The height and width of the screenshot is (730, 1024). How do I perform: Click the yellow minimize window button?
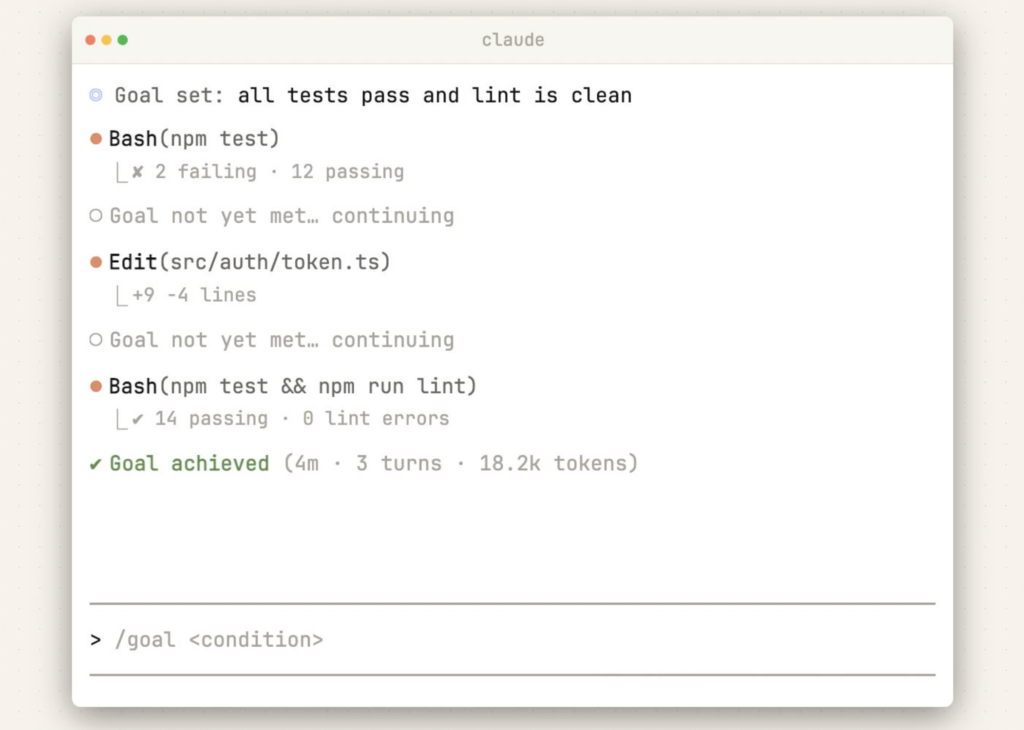tap(106, 40)
